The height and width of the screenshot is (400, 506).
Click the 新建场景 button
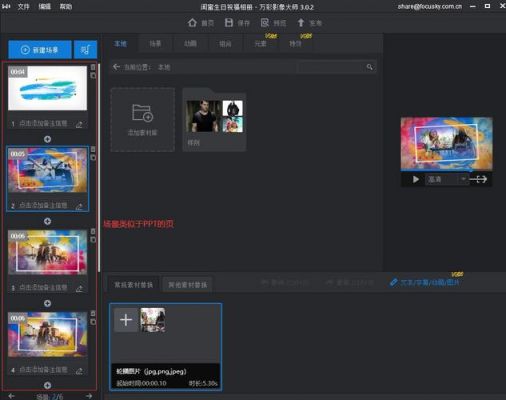[40, 50]
